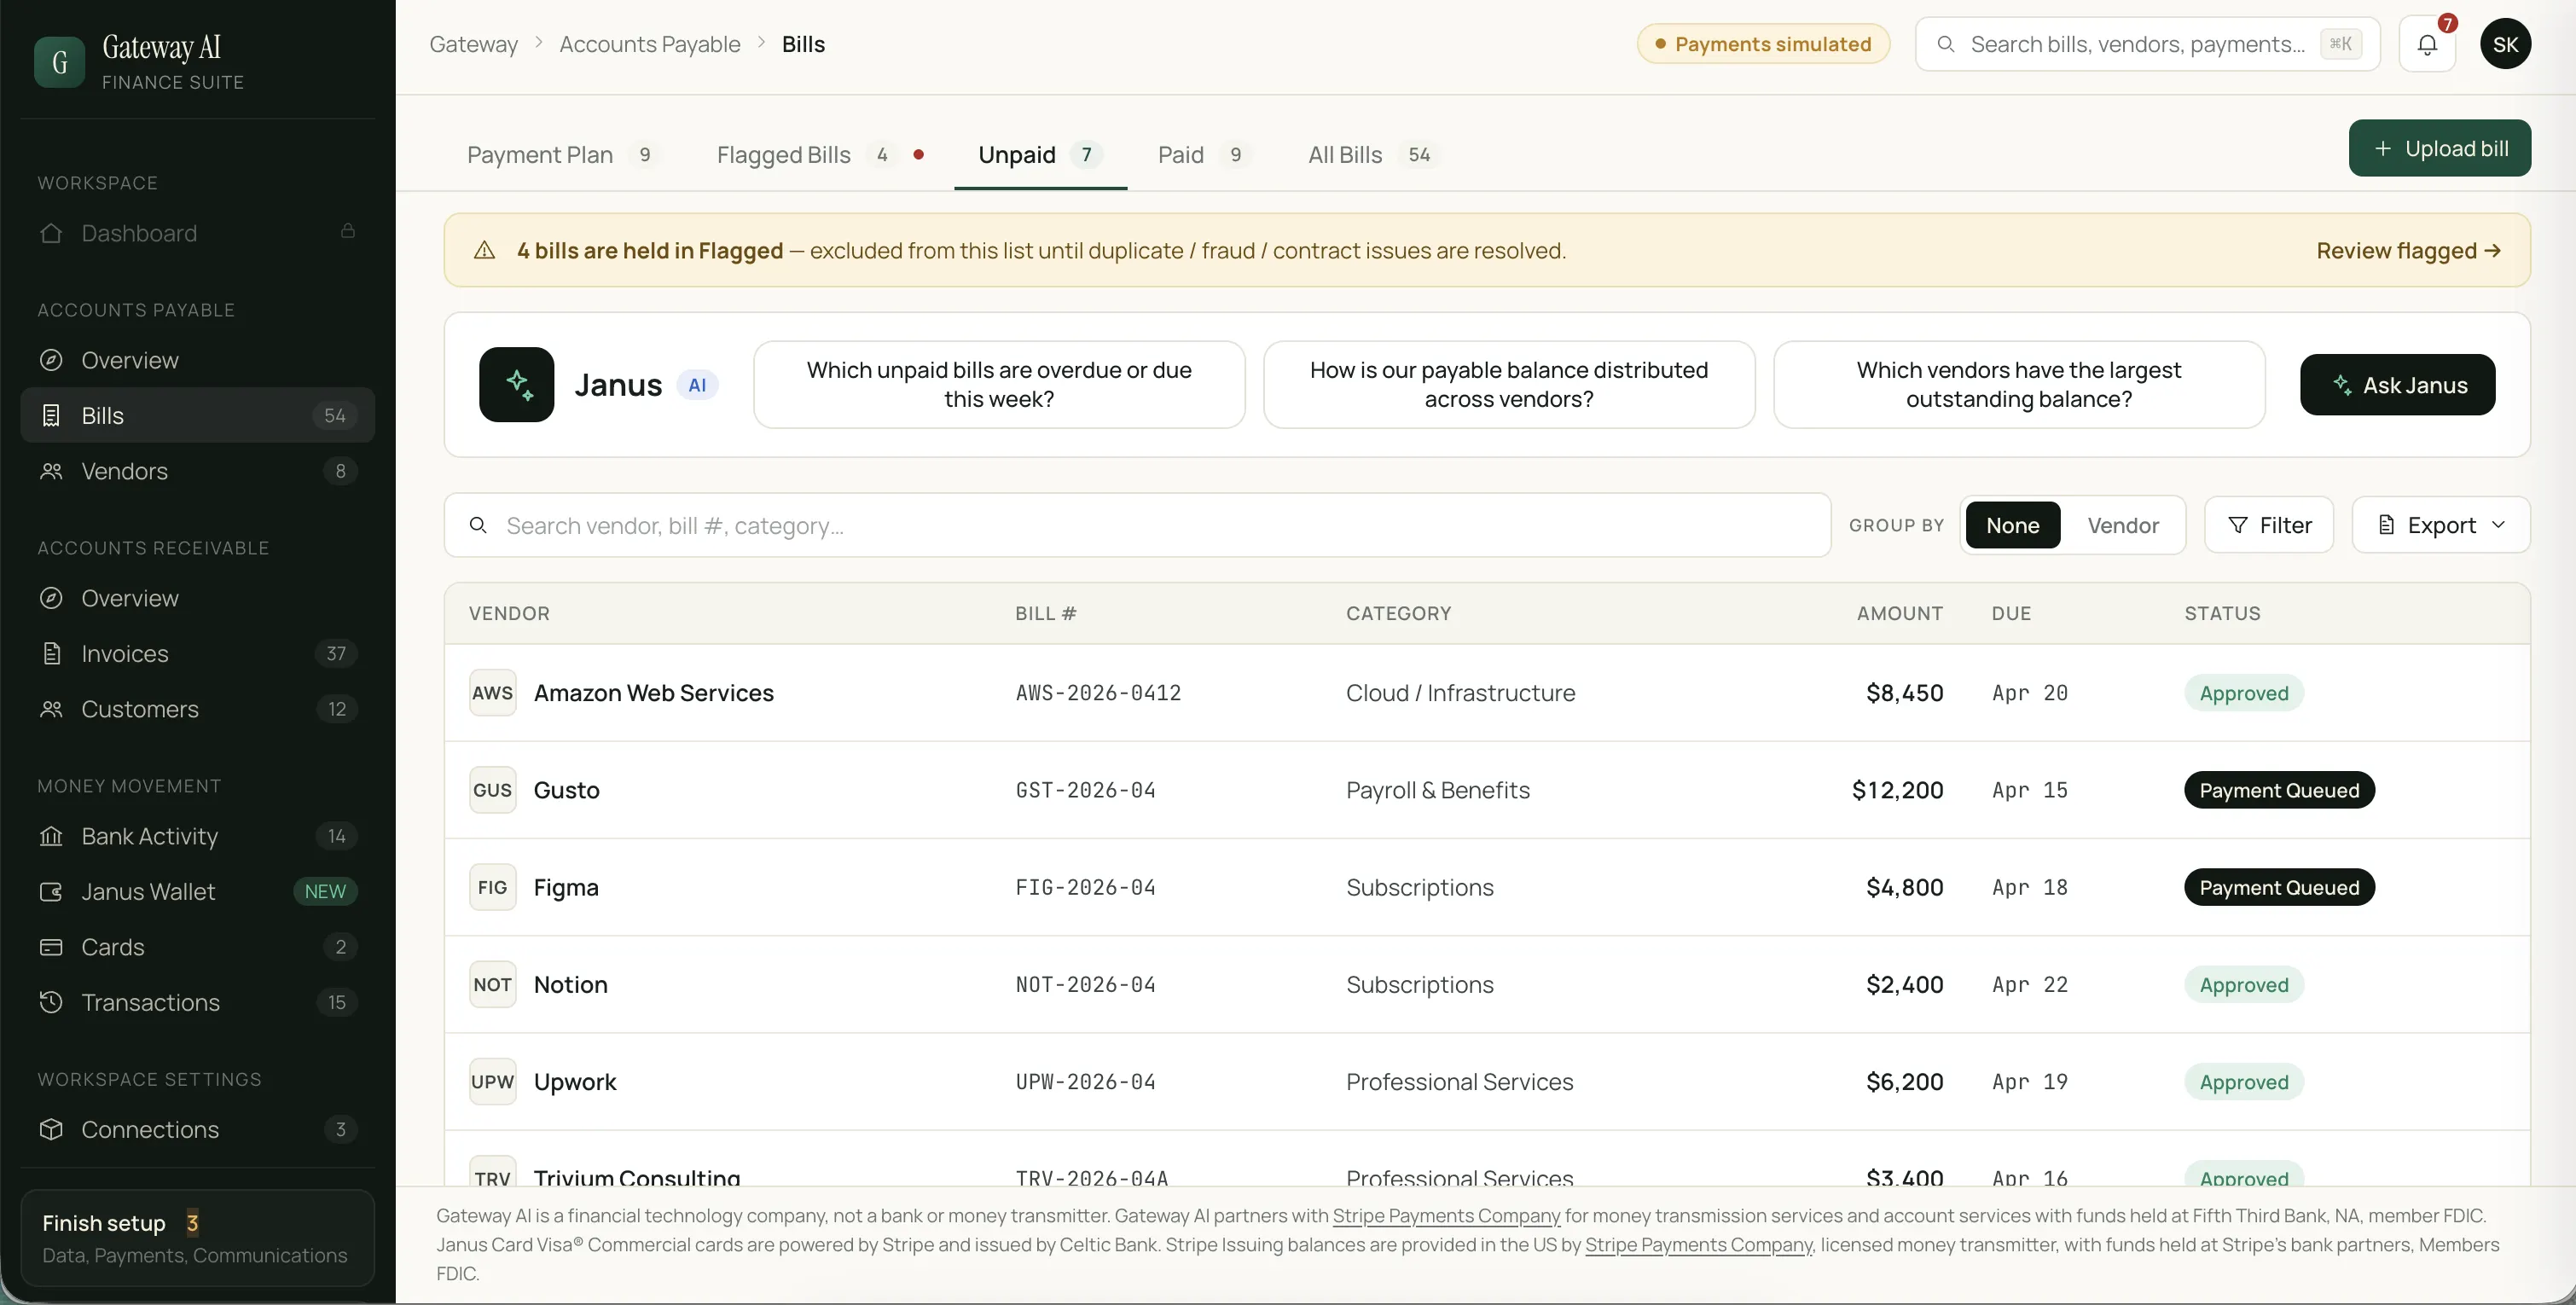Click the Figma vendor name
Screen dimensions: 2576x1305
(x=566, y=887)
